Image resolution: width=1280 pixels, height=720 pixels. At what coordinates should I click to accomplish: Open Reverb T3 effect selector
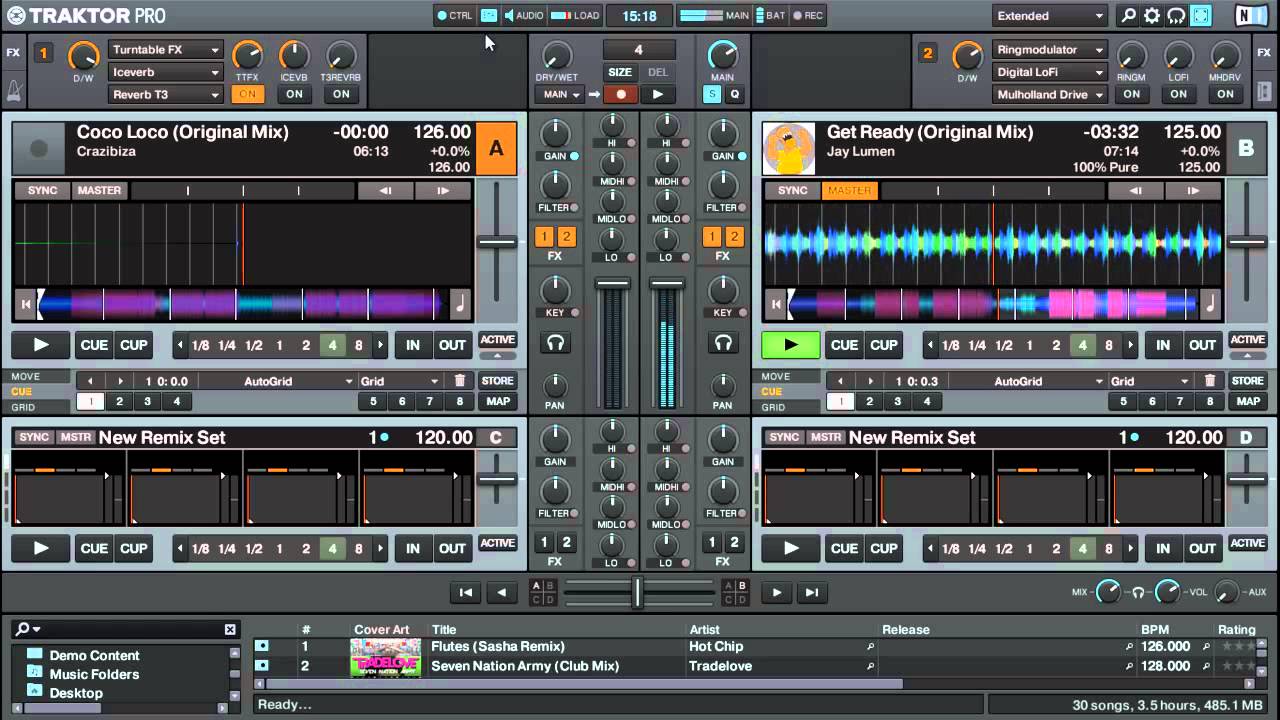coord(165,94)
